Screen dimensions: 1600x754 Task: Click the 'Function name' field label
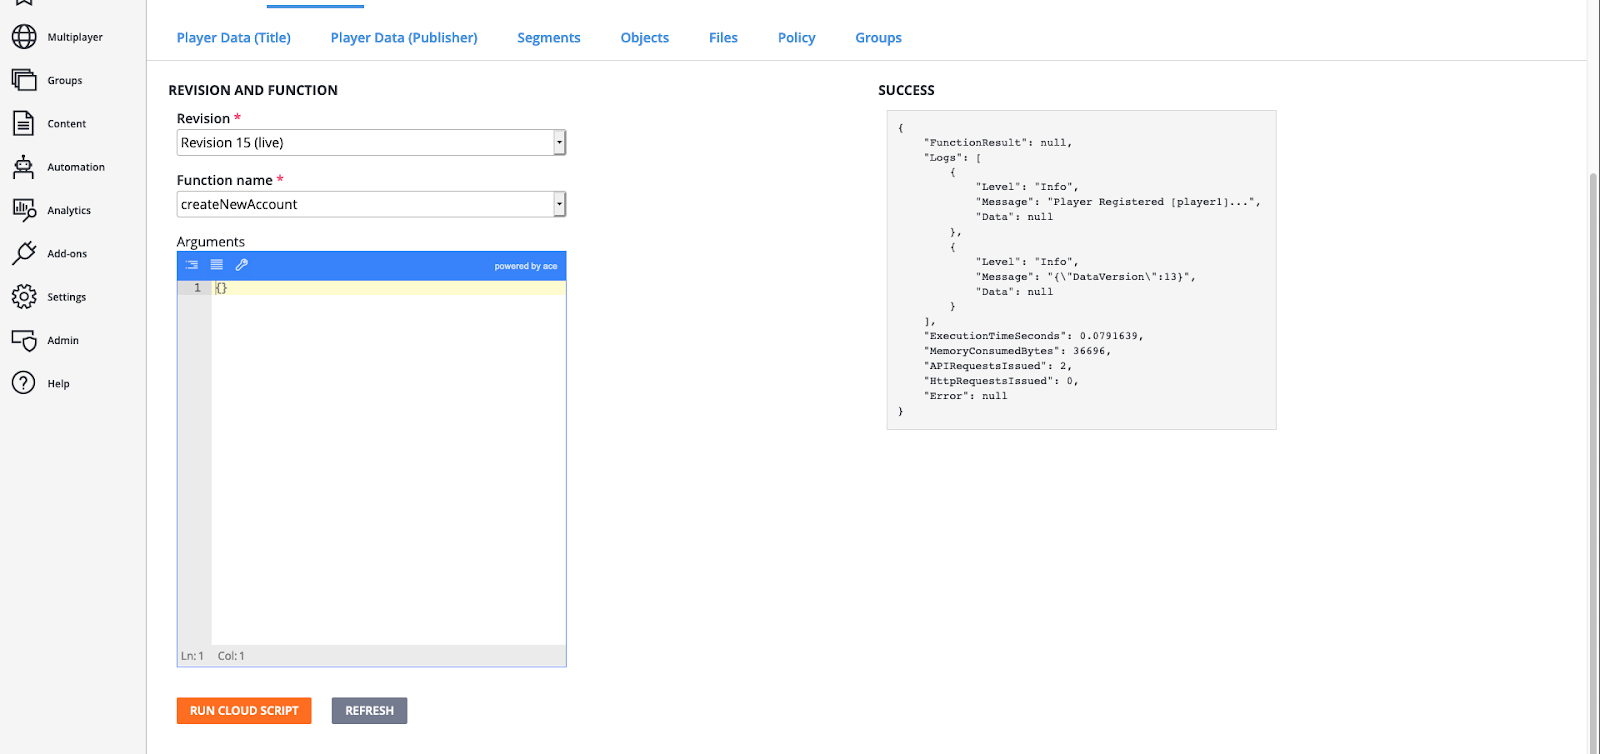pos(225,181)
